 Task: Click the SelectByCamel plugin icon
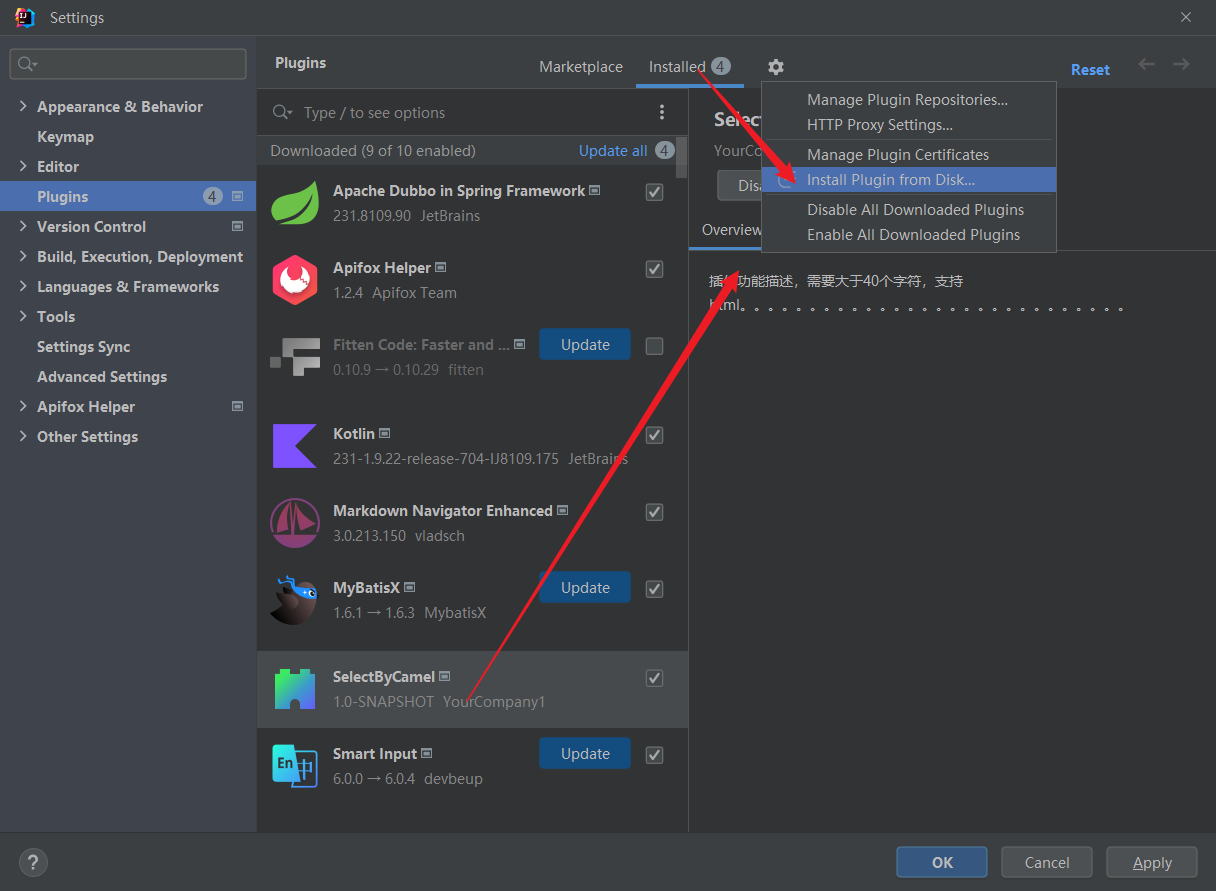pyautogui.click(x=295, y=689)
